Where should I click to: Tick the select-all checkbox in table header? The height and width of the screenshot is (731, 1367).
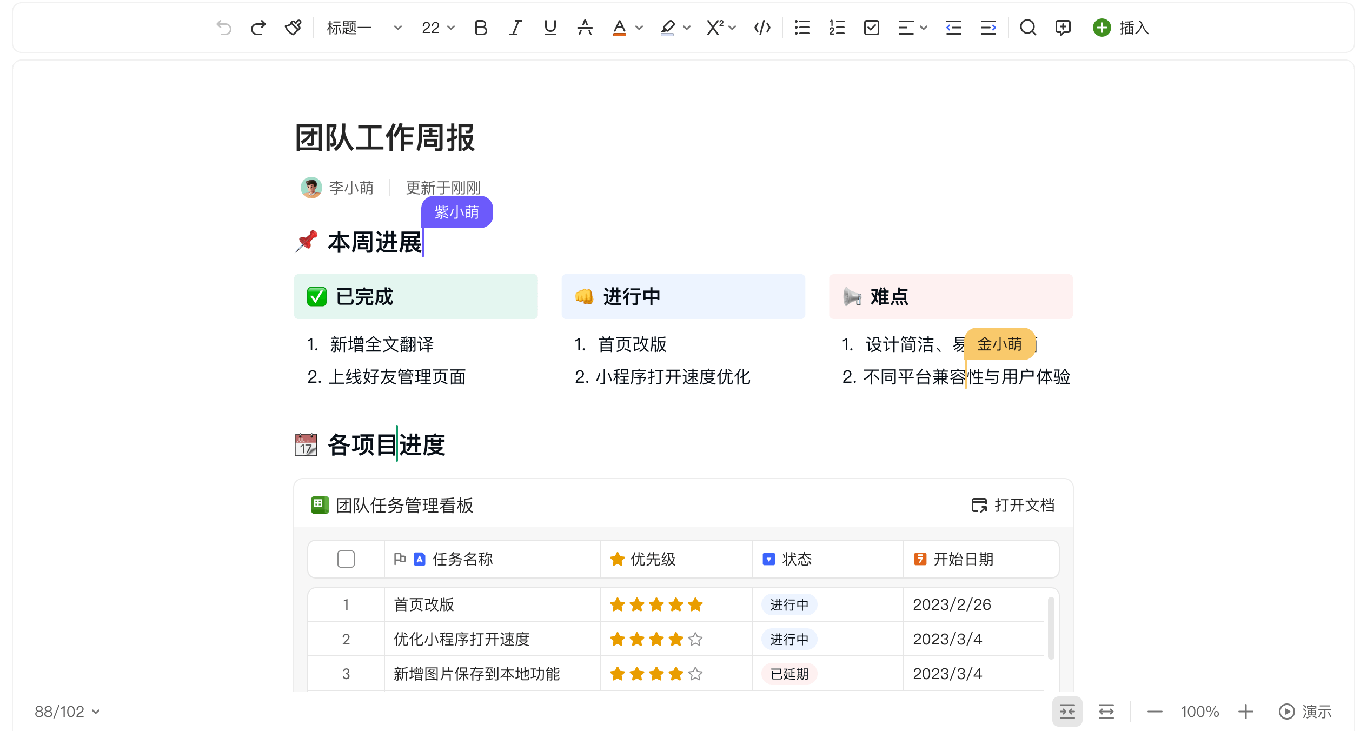point(346,559)
